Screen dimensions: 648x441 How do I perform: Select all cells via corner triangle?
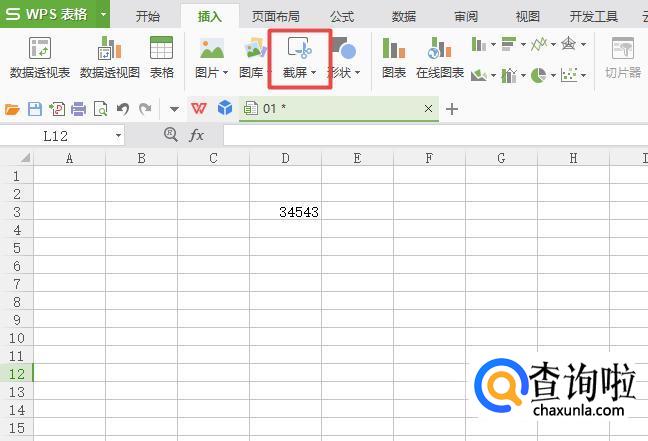[25, 157]
